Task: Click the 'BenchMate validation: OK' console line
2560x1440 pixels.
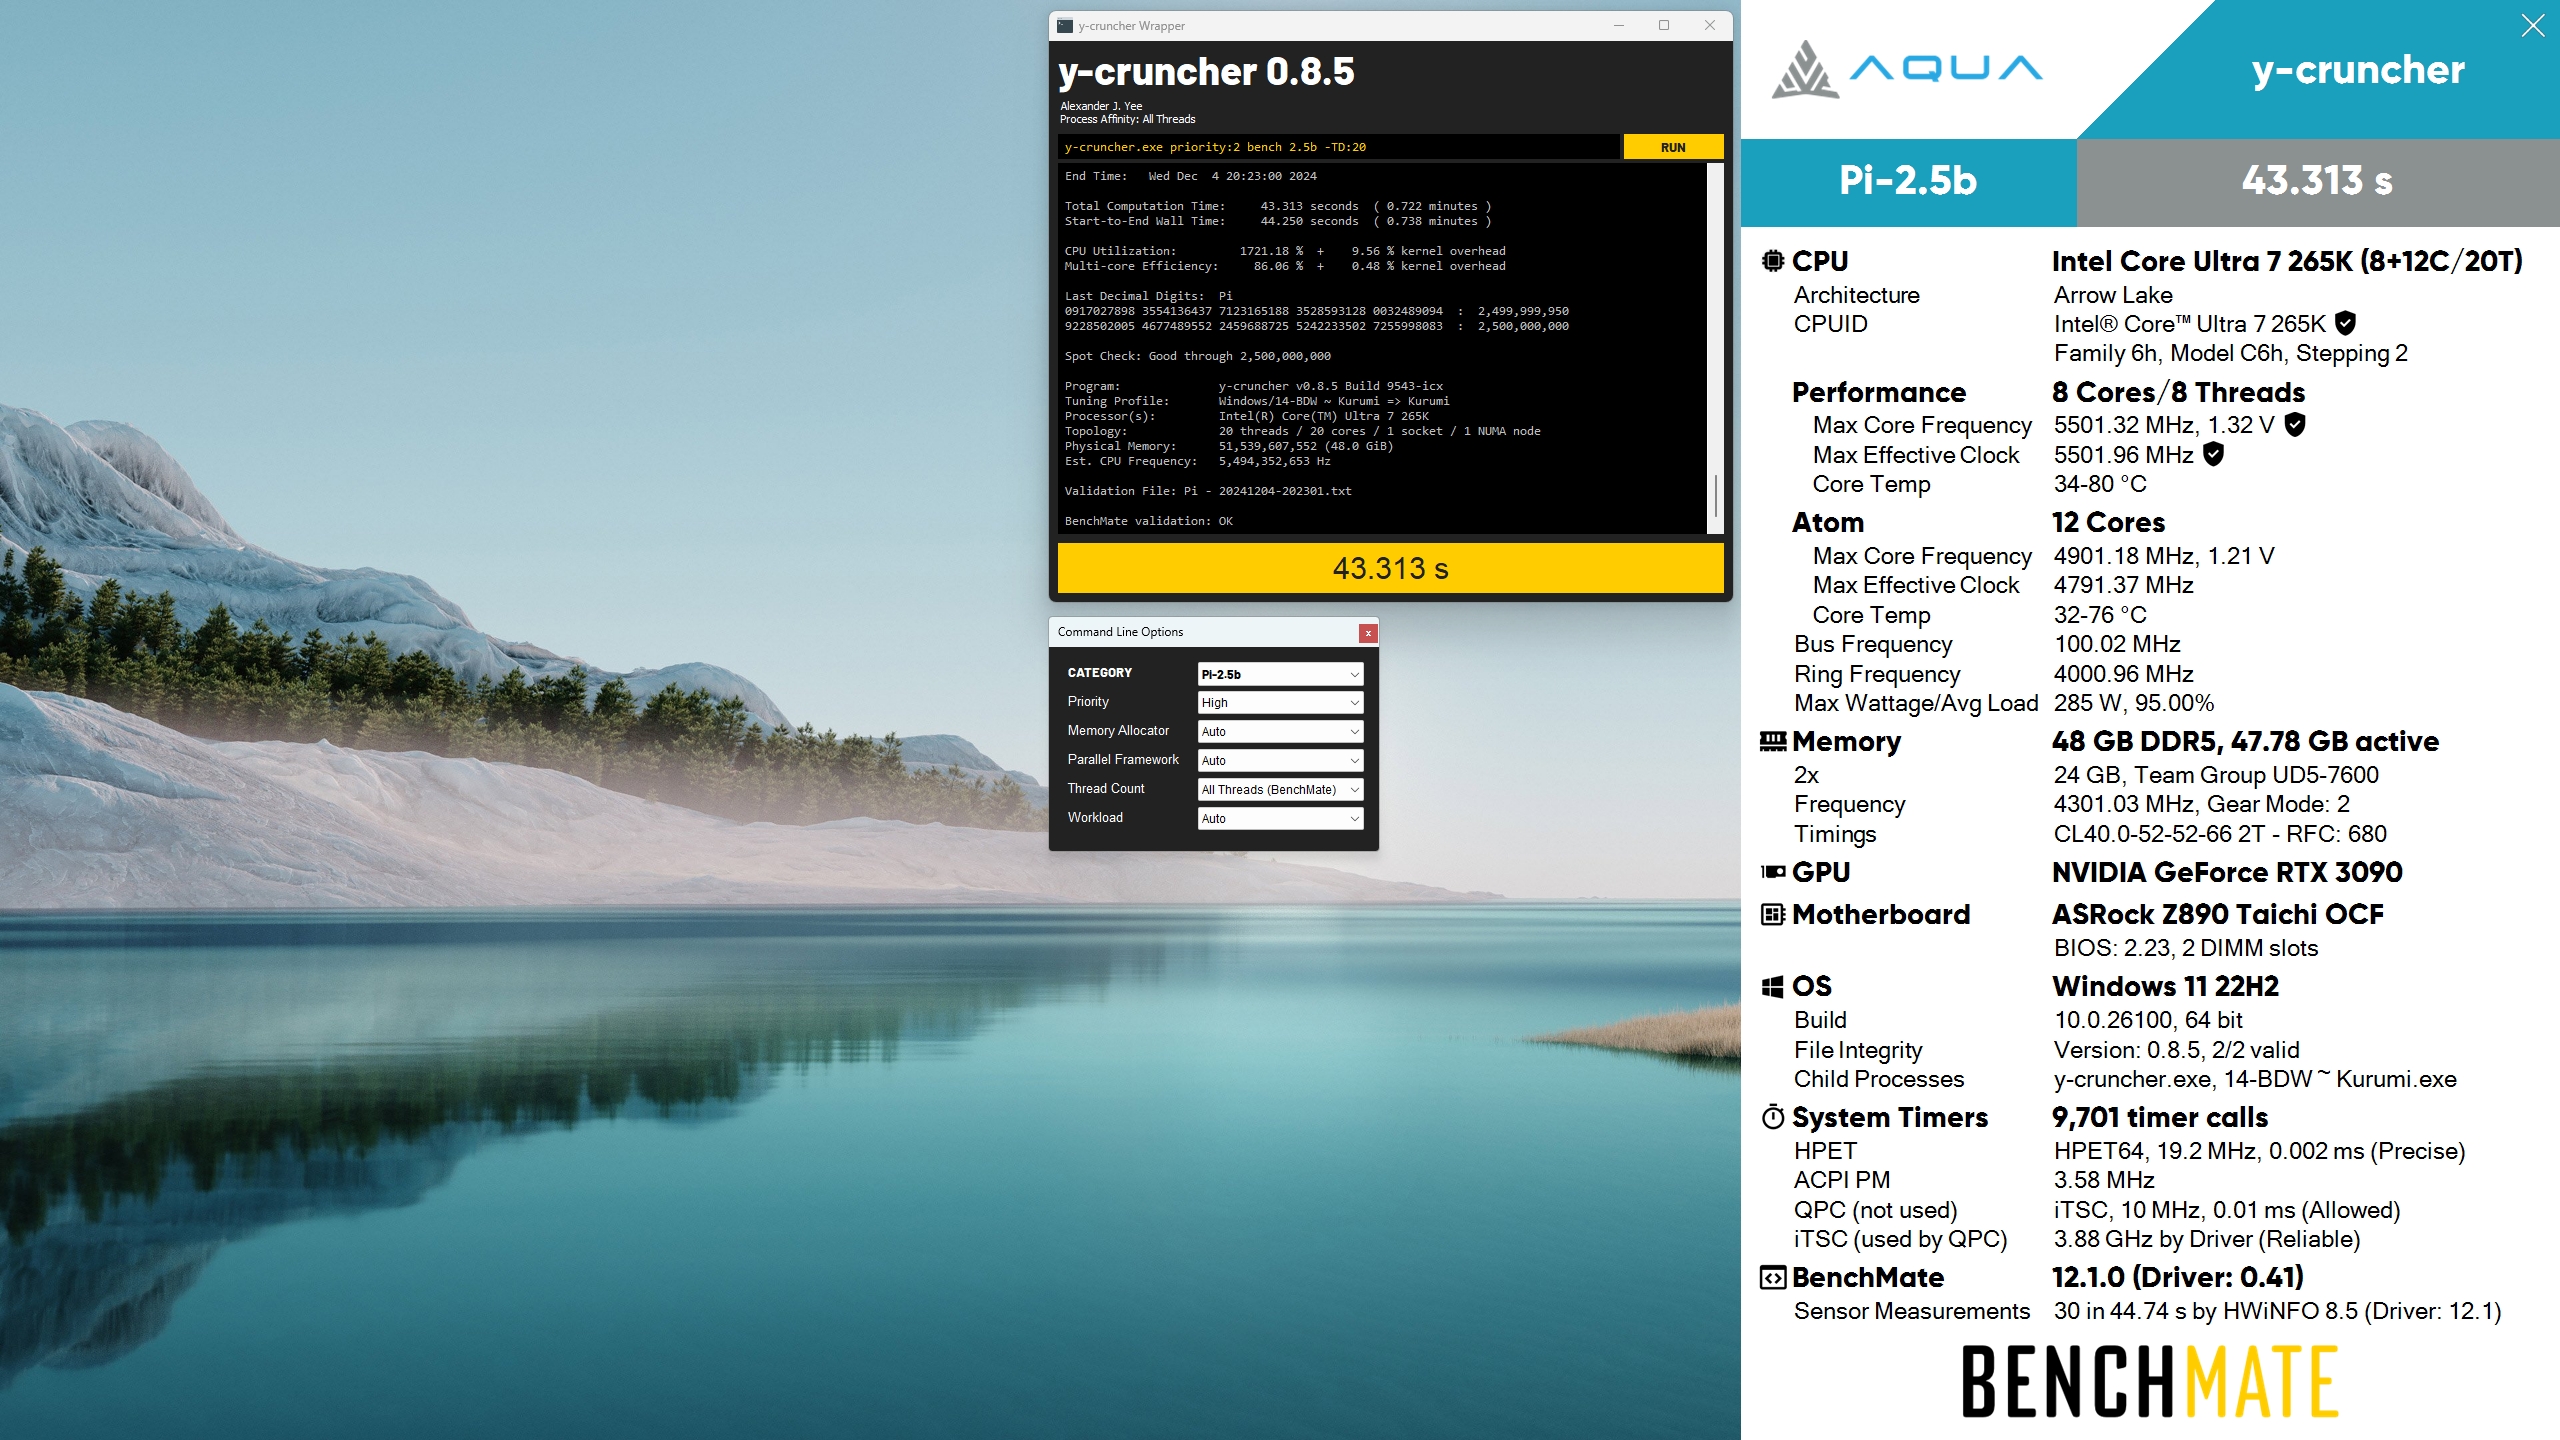Action: pos(1148,521)
